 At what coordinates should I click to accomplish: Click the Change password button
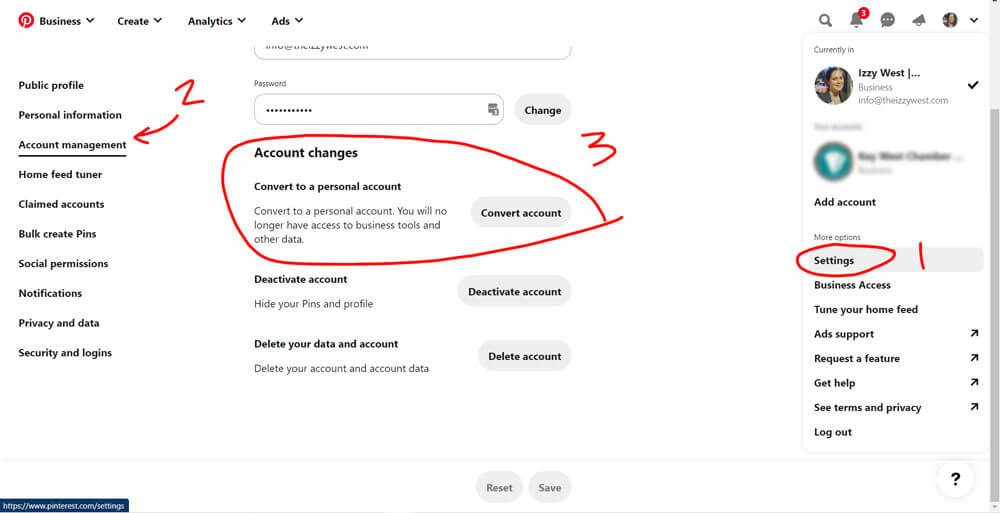[x=543, y=110]
